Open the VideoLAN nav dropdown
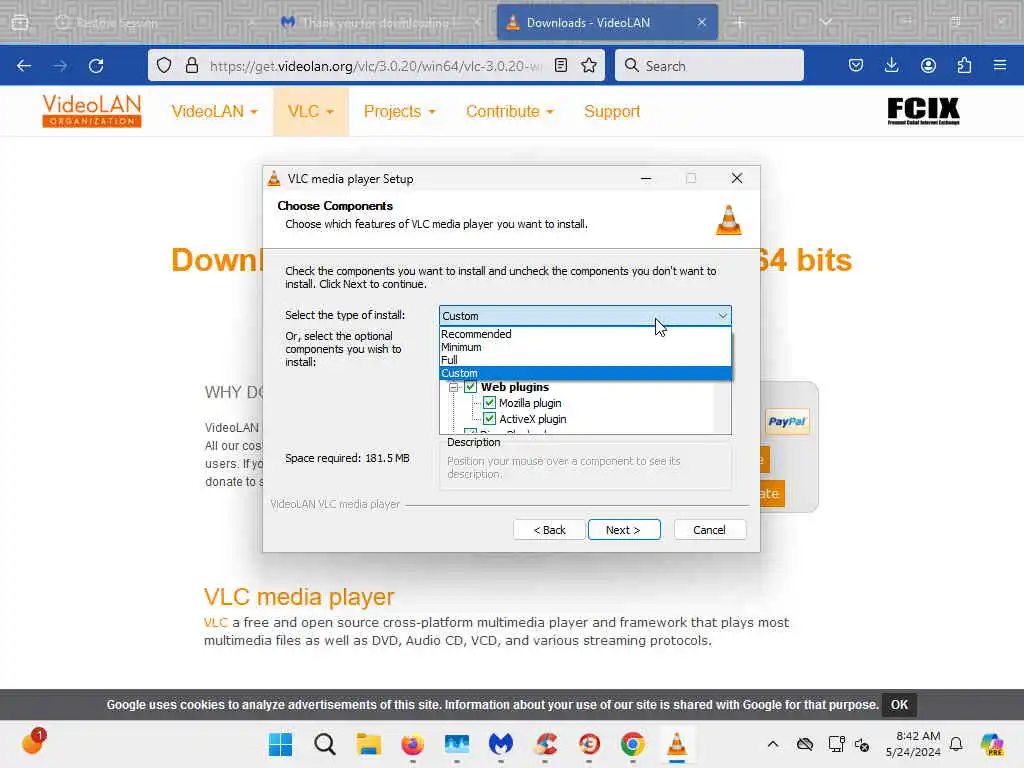 pos(214,111)
